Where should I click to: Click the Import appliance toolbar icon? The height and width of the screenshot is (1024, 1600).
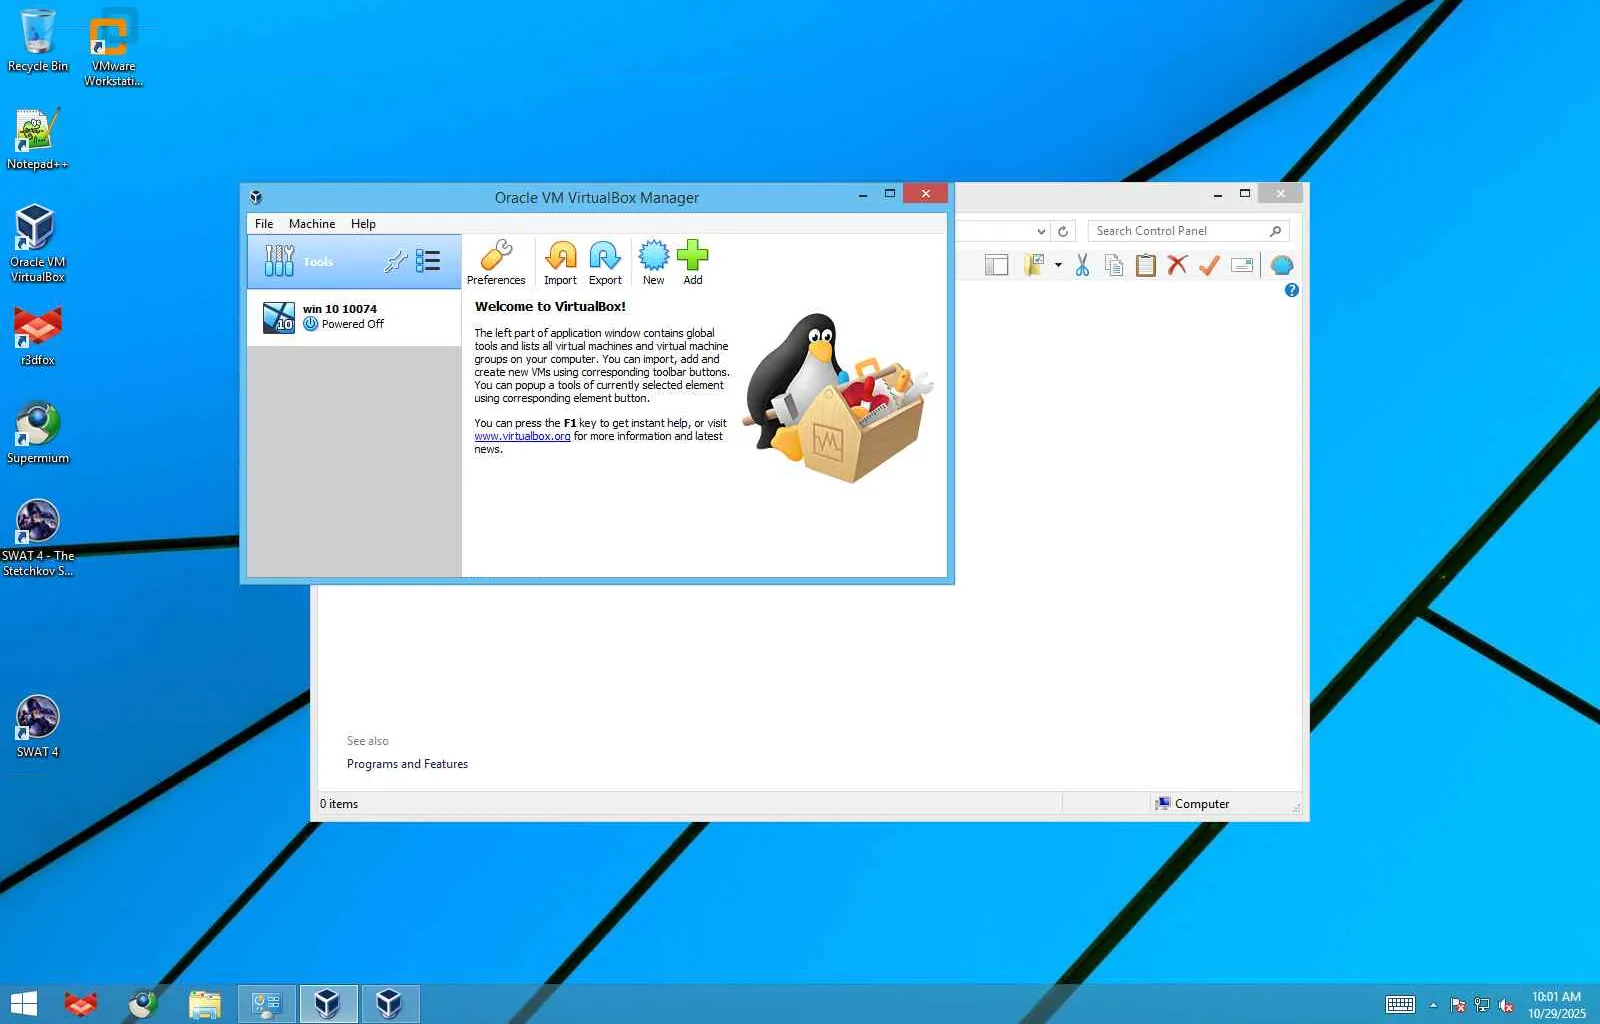[560, 263]
